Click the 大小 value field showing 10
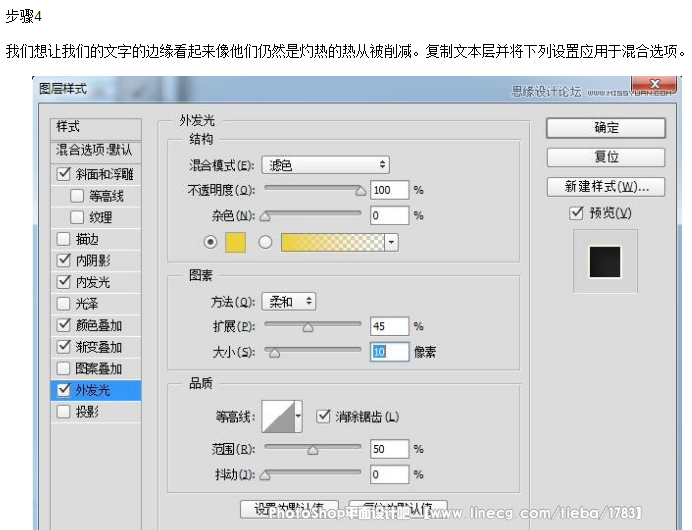 coord(390,352)
